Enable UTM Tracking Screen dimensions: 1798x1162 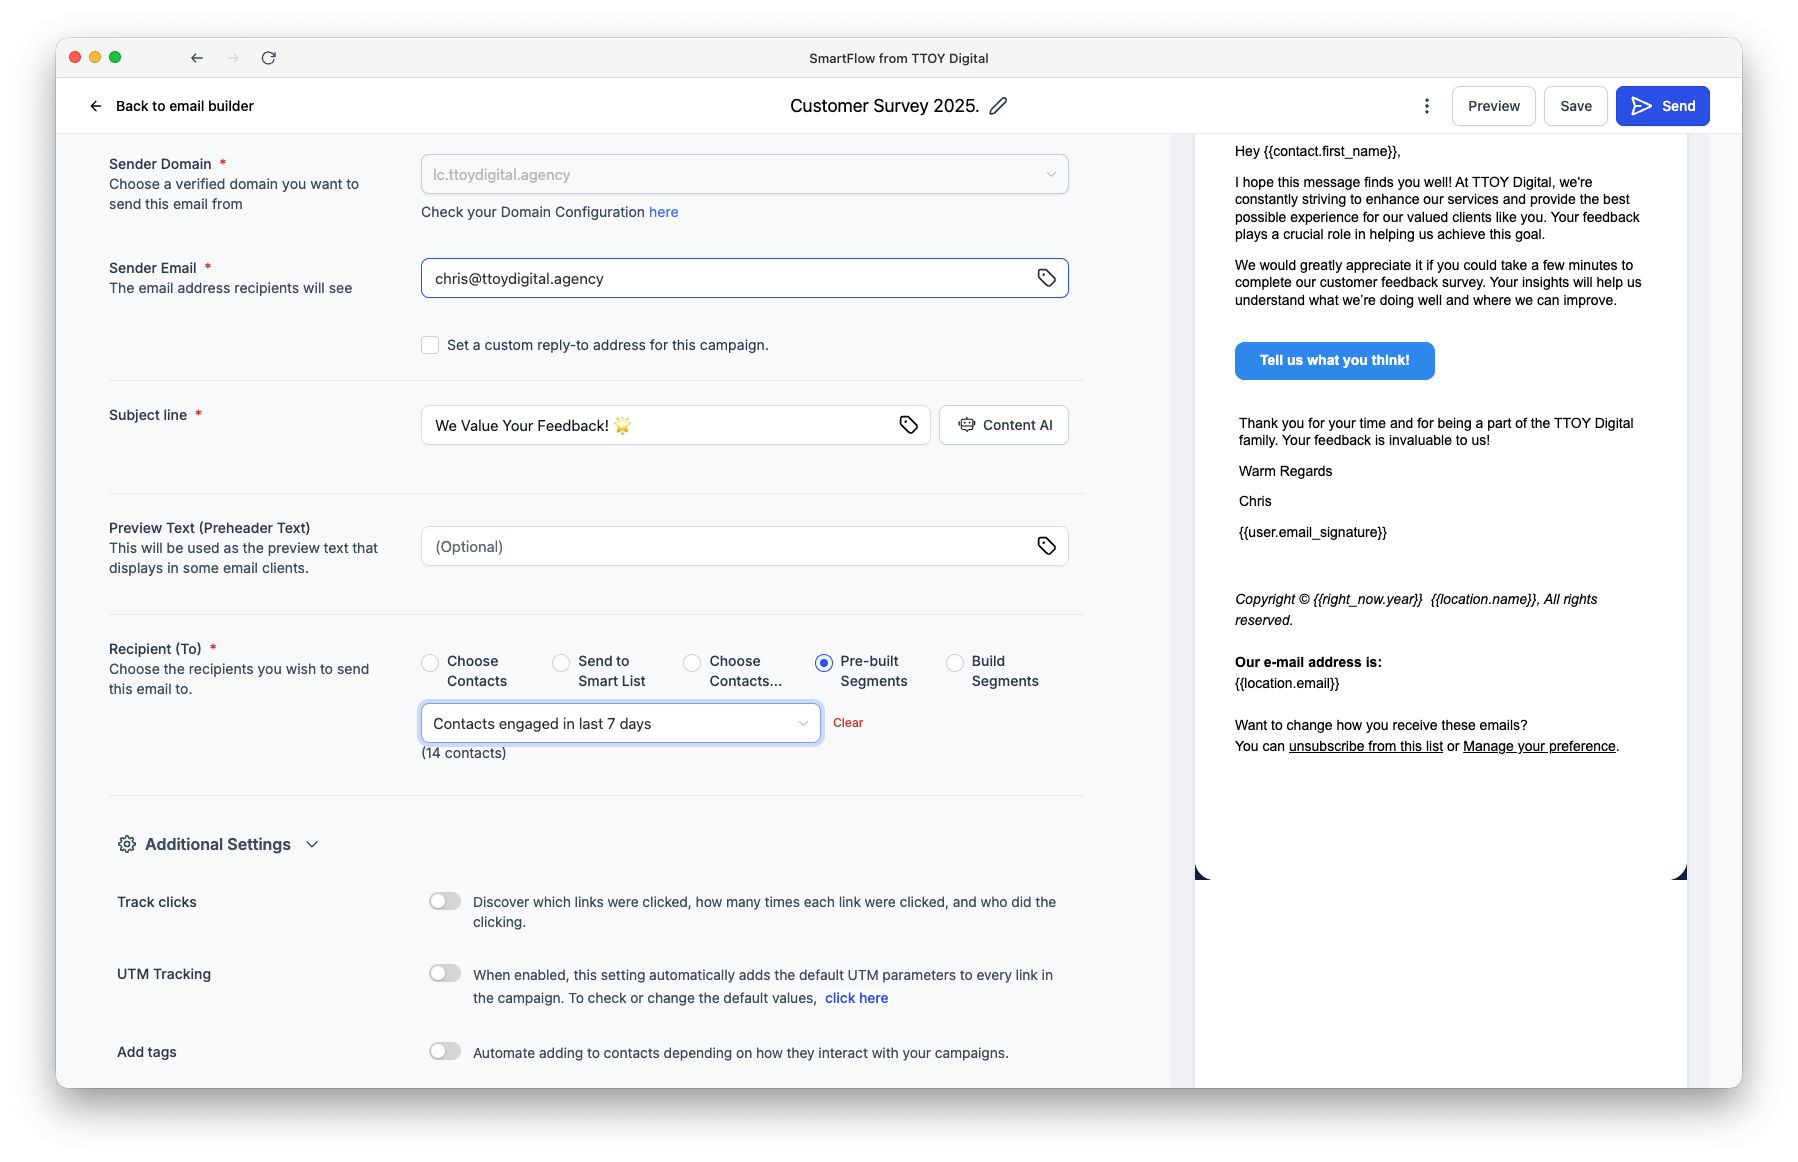(x=444, y=972)
